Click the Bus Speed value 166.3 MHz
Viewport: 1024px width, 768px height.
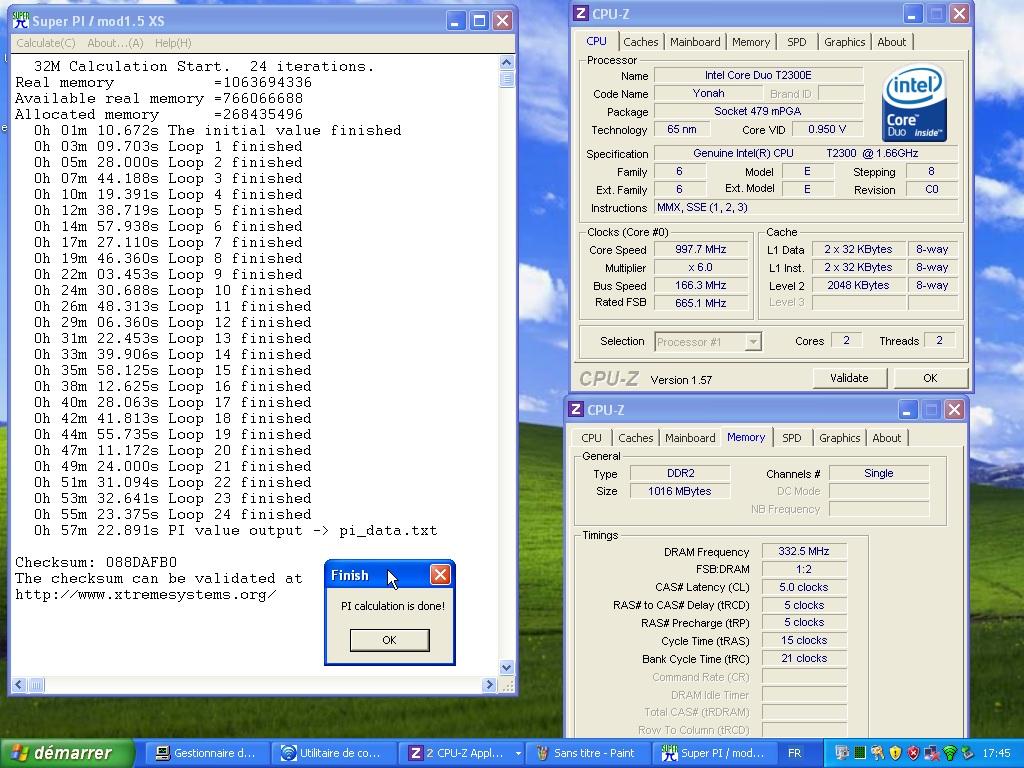(x=701, y=285)
